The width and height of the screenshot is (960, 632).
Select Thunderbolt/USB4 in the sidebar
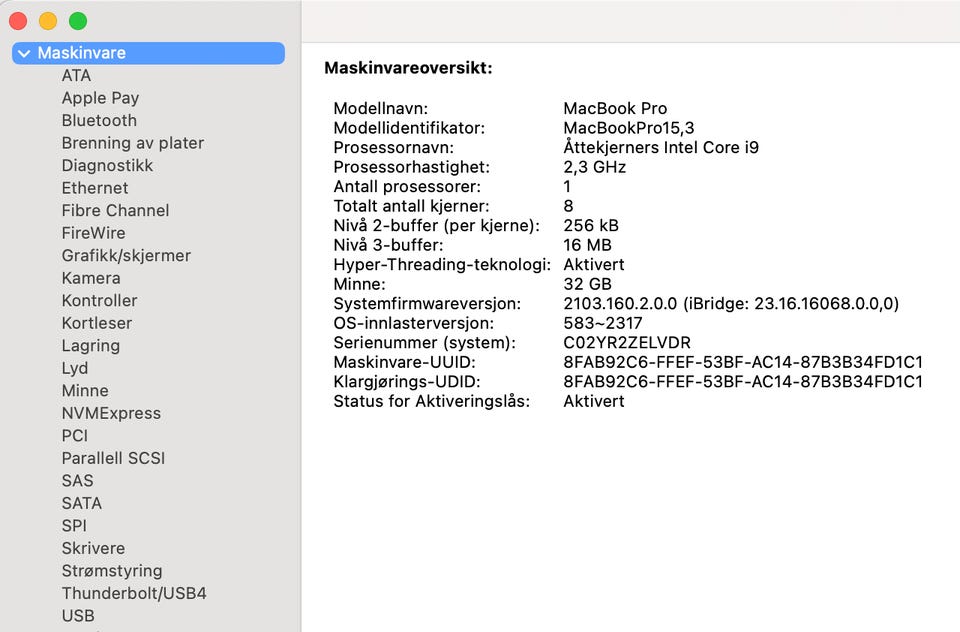[134, 594]
